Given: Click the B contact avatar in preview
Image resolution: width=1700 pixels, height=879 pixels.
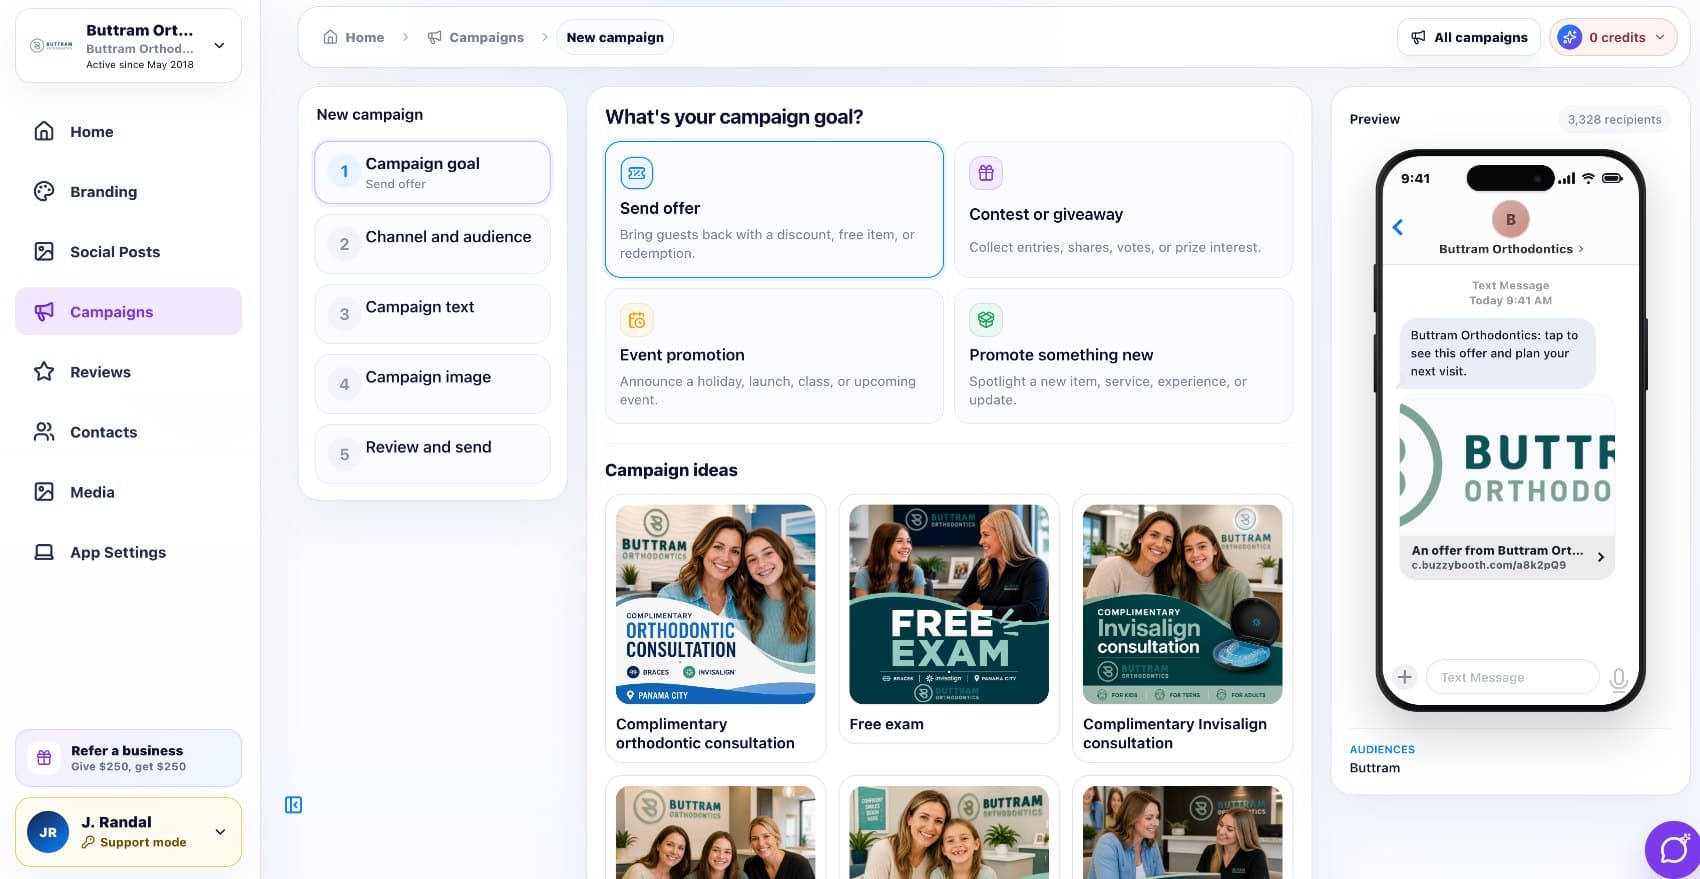Looking at the screenshot, I should [x=1510, y=219].
